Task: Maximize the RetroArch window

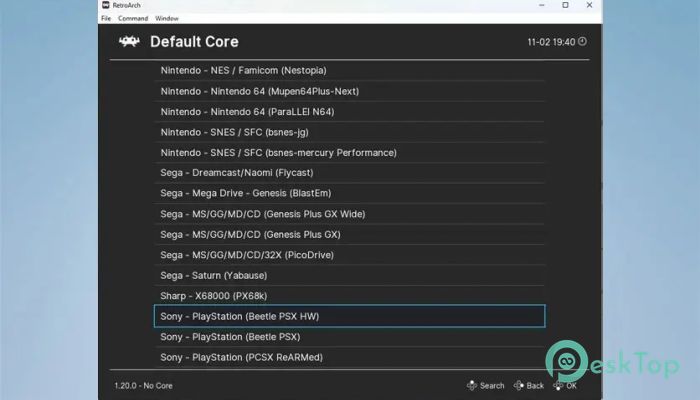Action: [x=565, y=5]
